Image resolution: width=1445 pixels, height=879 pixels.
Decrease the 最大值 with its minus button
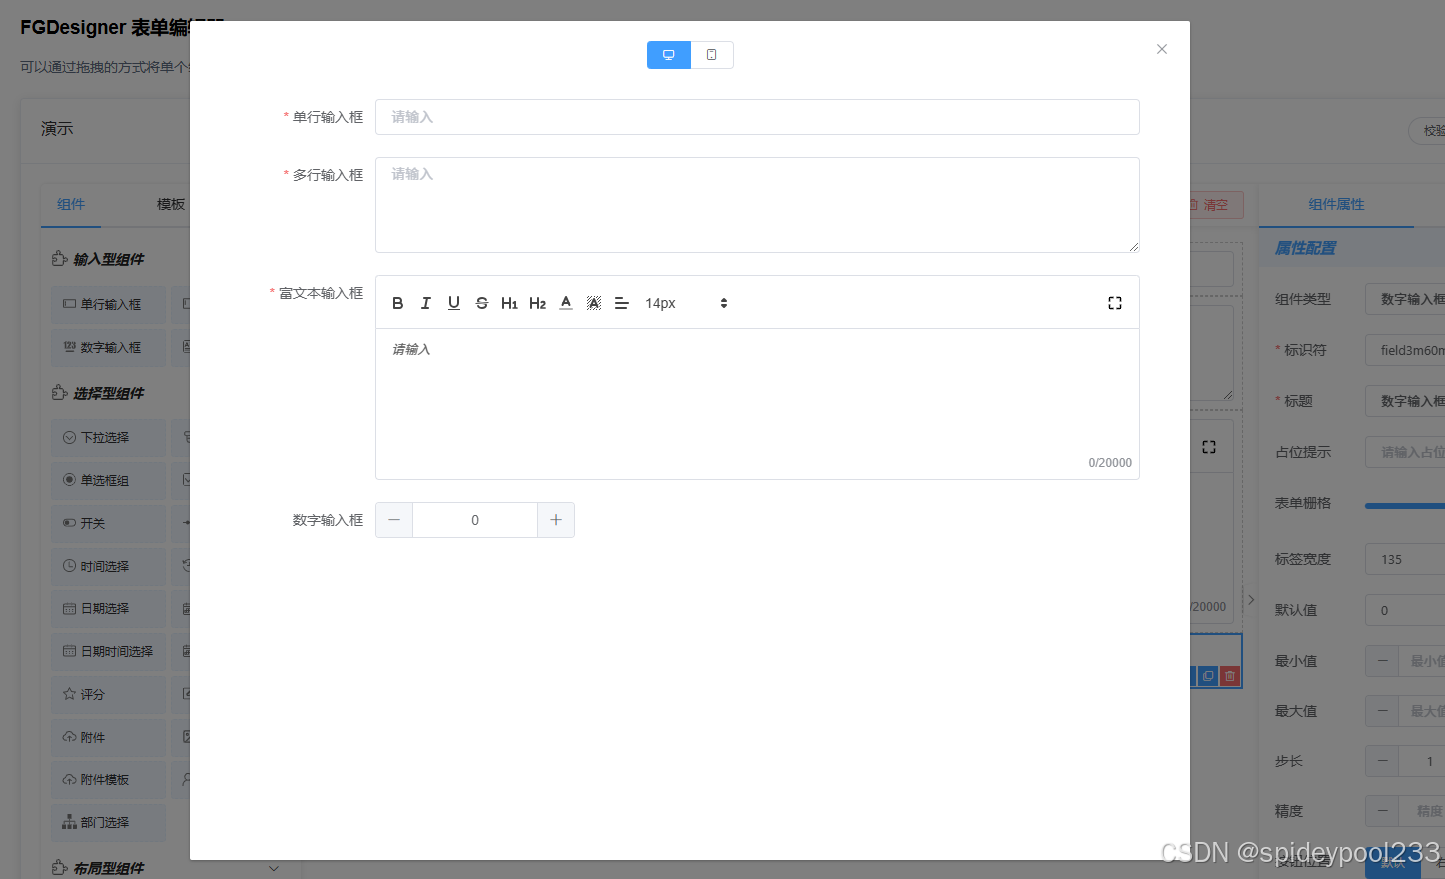pos(1383,711)
